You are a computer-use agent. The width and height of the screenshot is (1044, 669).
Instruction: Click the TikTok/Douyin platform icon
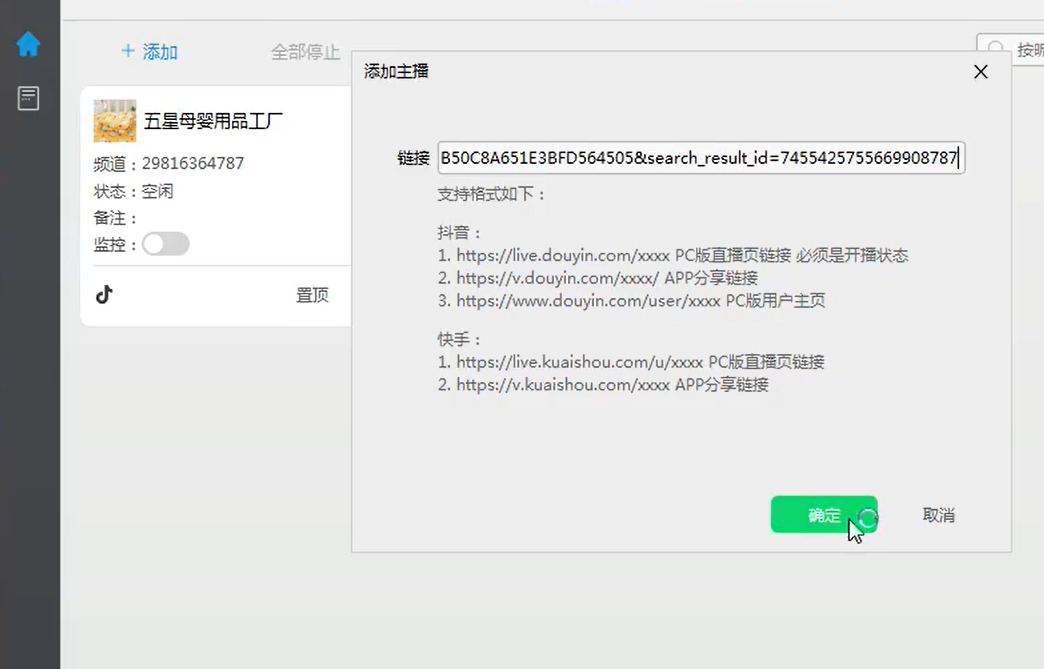click(105, 294)
